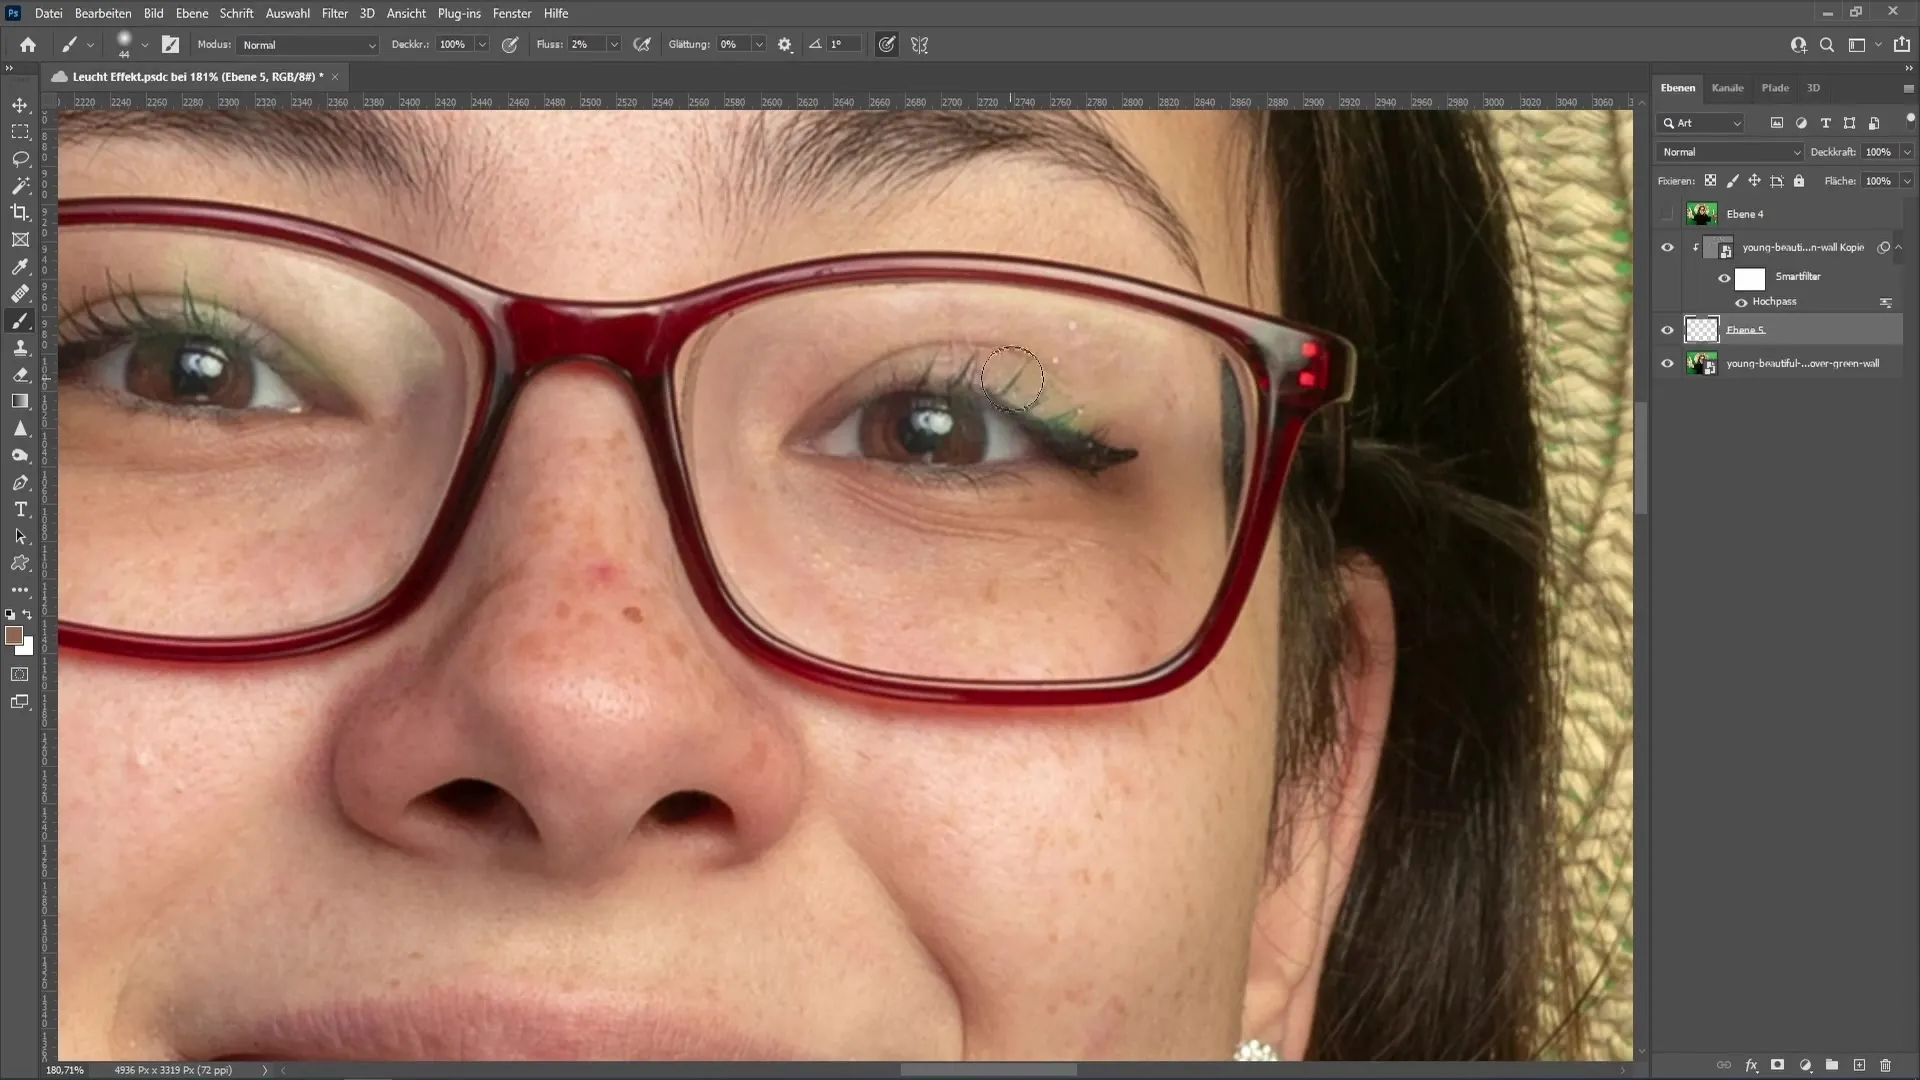Open the Fenster menu
This screenshot has width=1920, height=1080.
(x=512, y=13)
